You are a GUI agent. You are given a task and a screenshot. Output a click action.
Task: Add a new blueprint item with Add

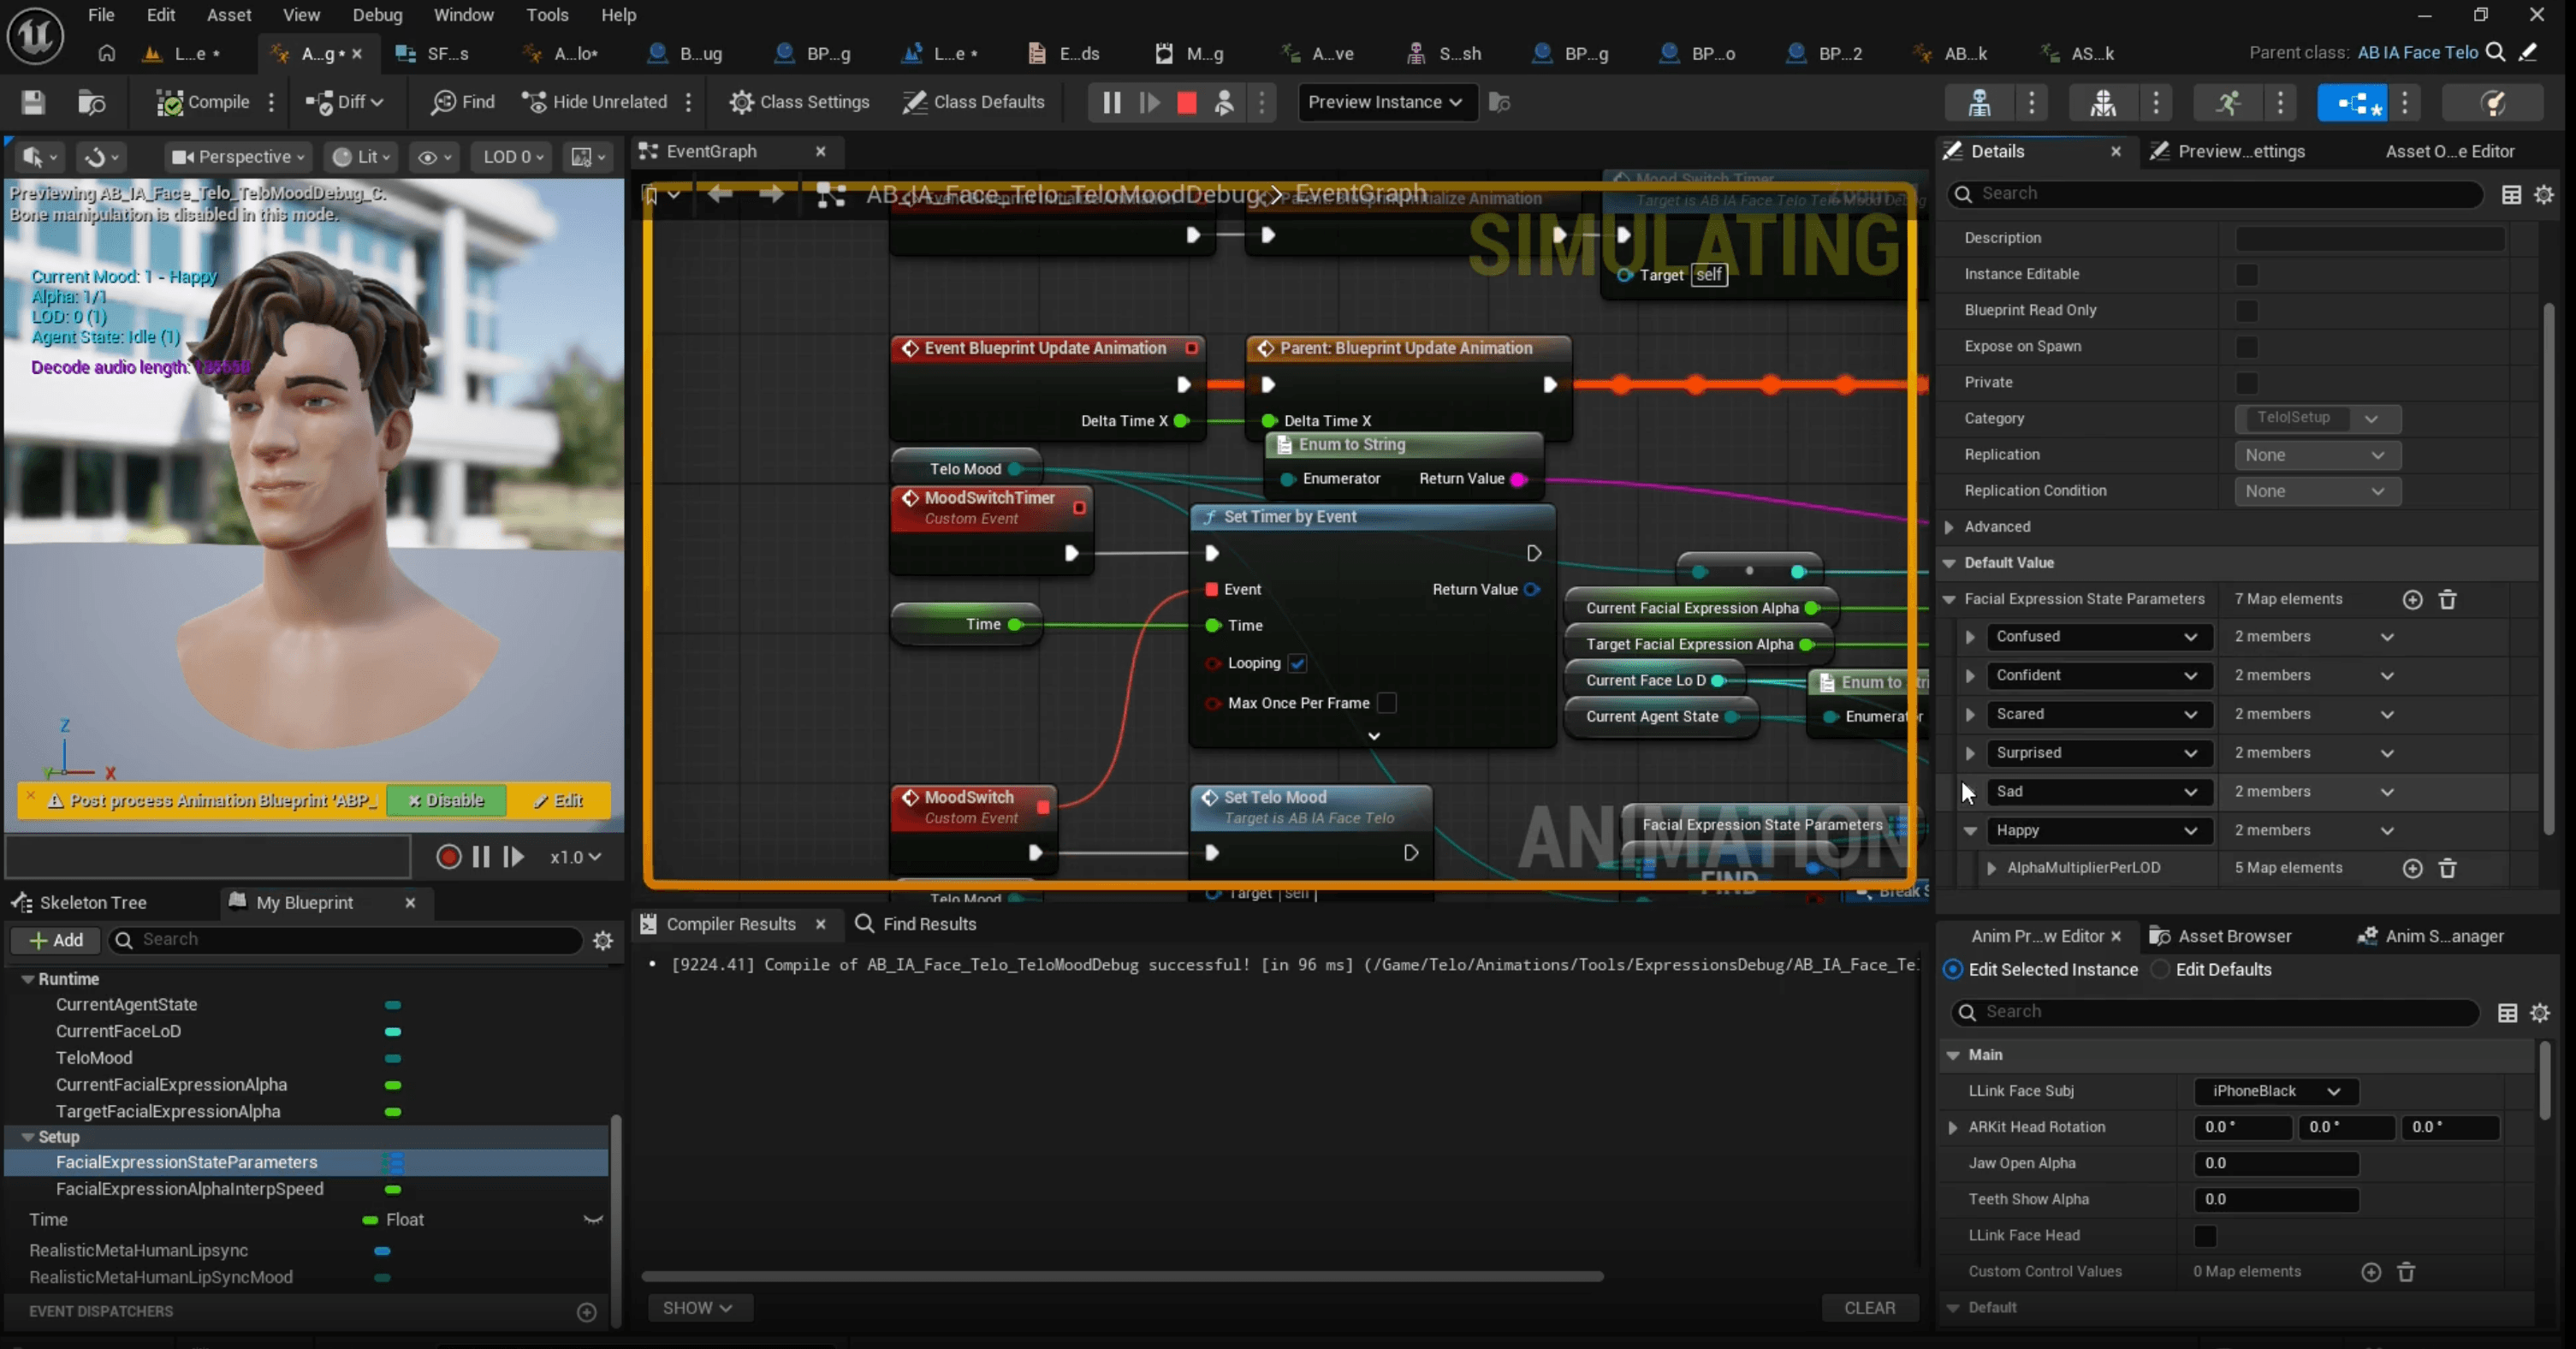pyautogui.click(x=56, y=940)
